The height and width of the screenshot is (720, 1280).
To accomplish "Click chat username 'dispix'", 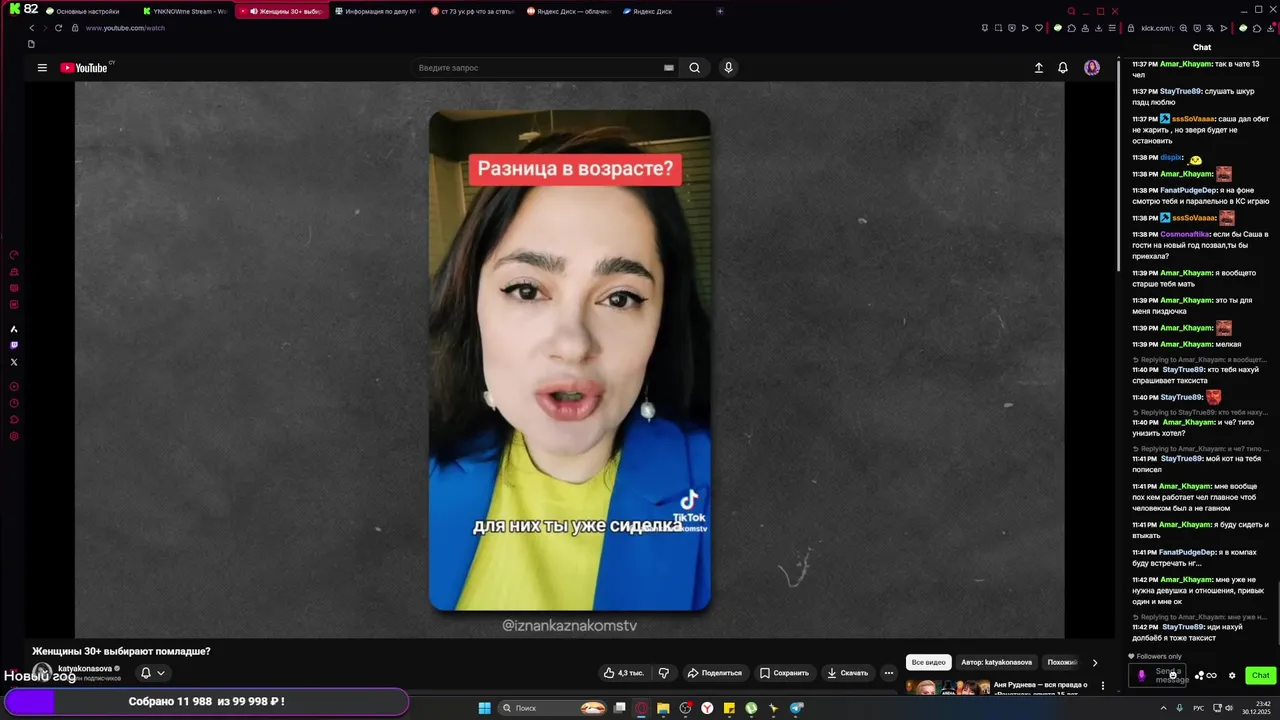I will pos(1171,157).
